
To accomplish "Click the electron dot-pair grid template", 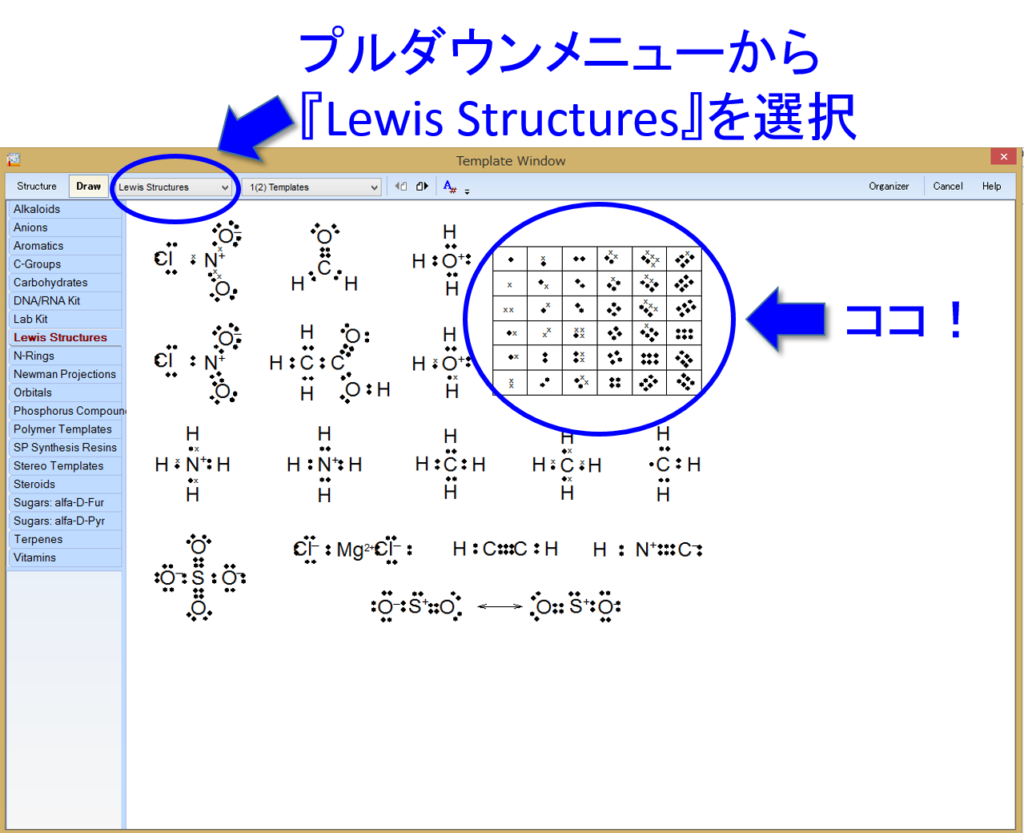I will click(598, 320).
